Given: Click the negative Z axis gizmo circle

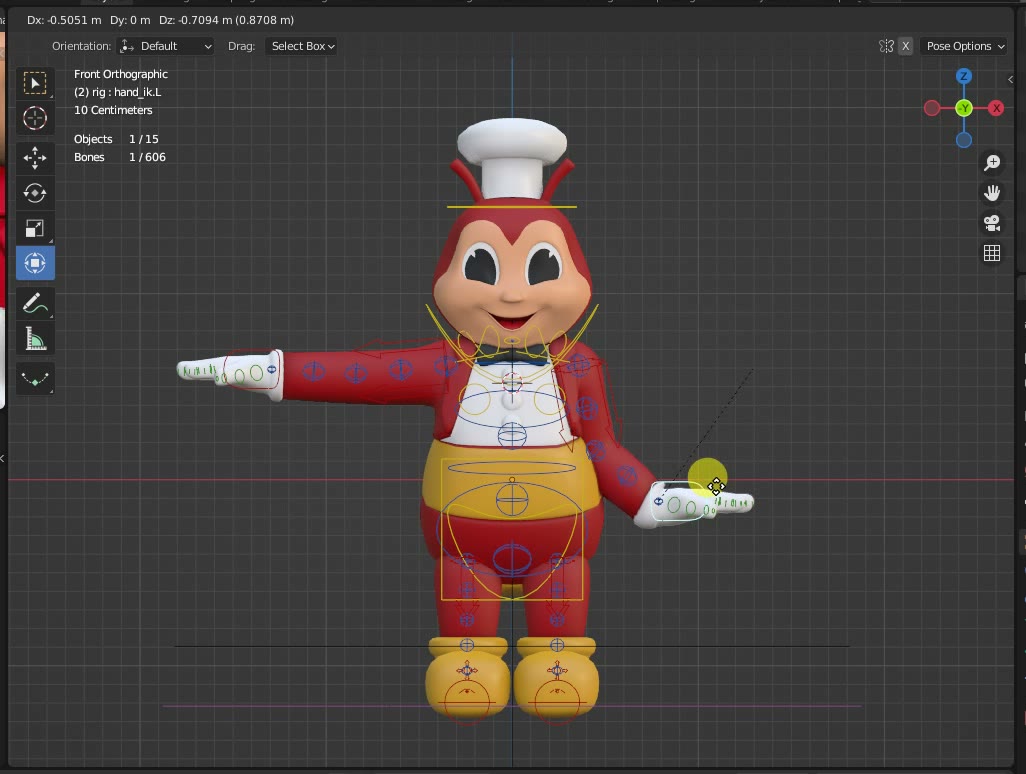Looking at the screenshot, I should pyautogui.click(x=964, y=140).
